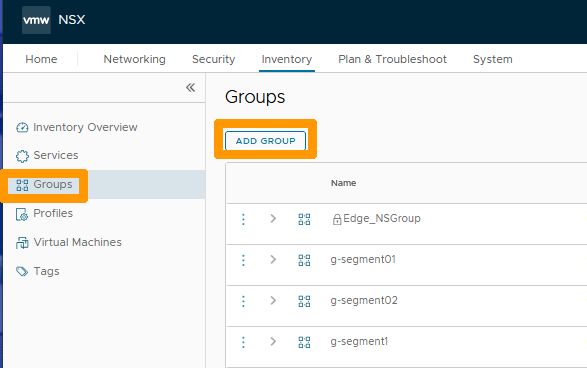Screen dimensions: 587x368
Task: Click the Groups sidebar icon
Action: 22,185
